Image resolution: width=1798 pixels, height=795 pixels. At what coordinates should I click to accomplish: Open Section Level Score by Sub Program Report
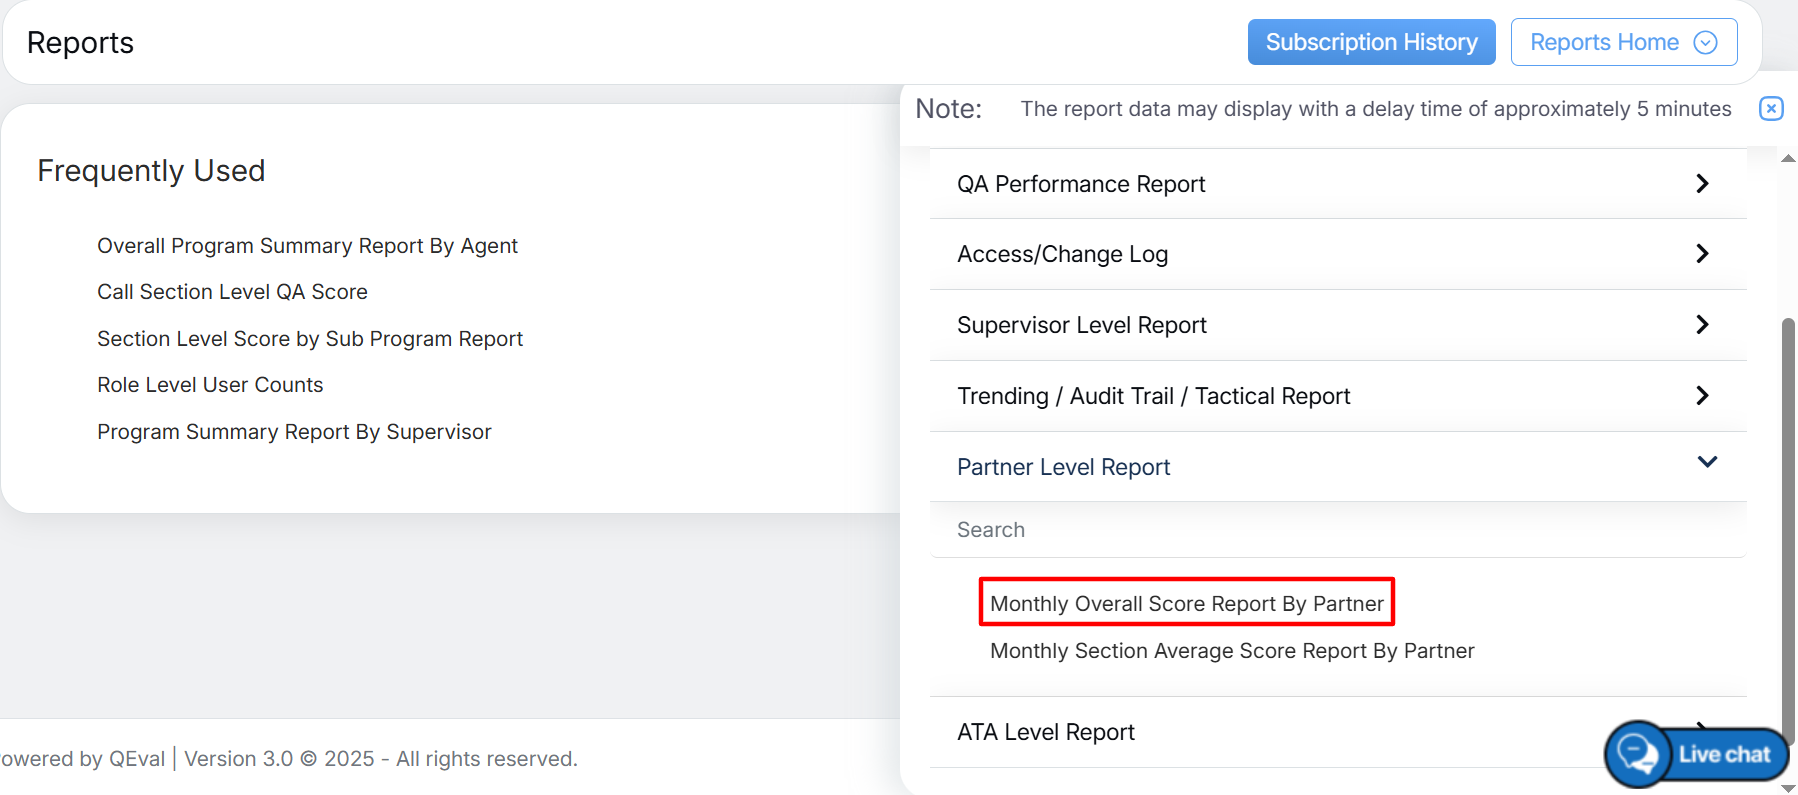click(x=310, y=339)
